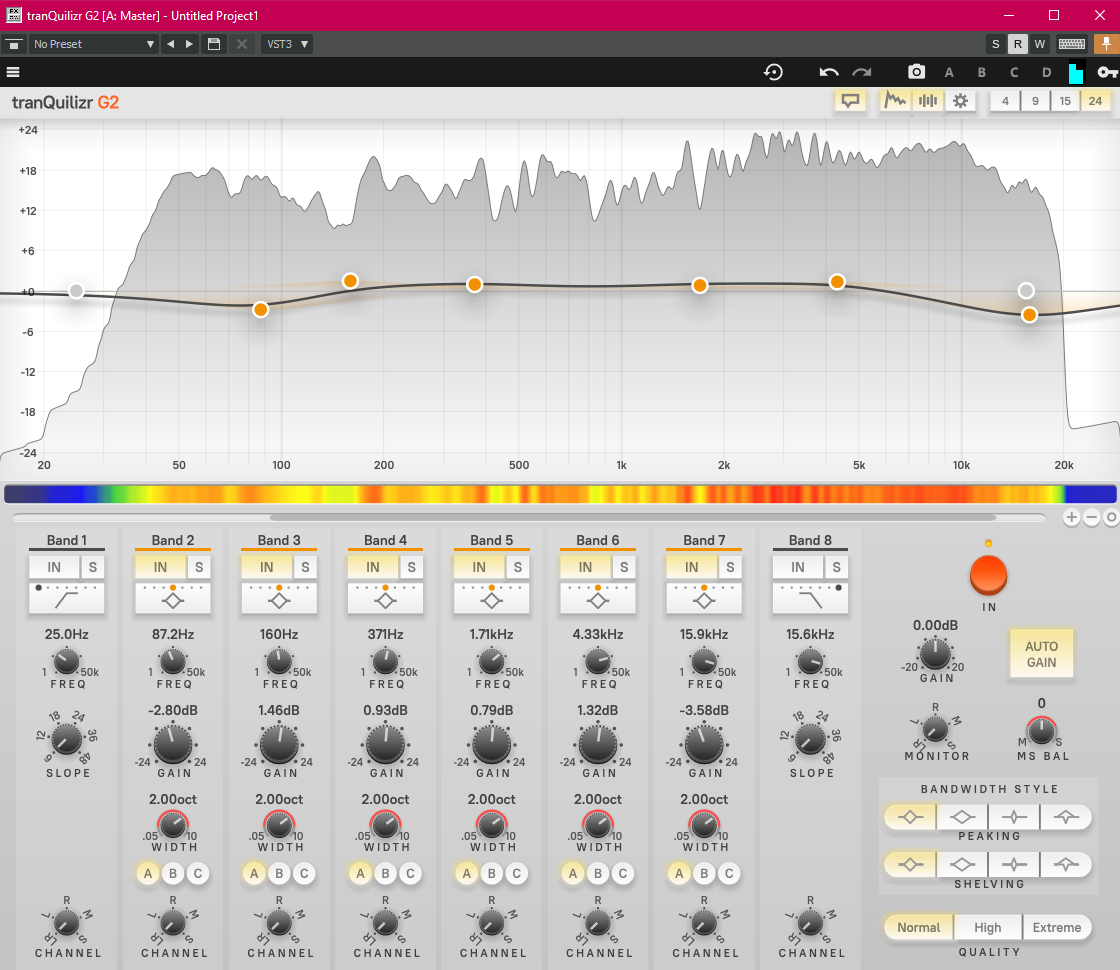Toggle the Band 8 IN button
Screen dimensions: 1120x970
pyautogui.click(x=798, y=567)
